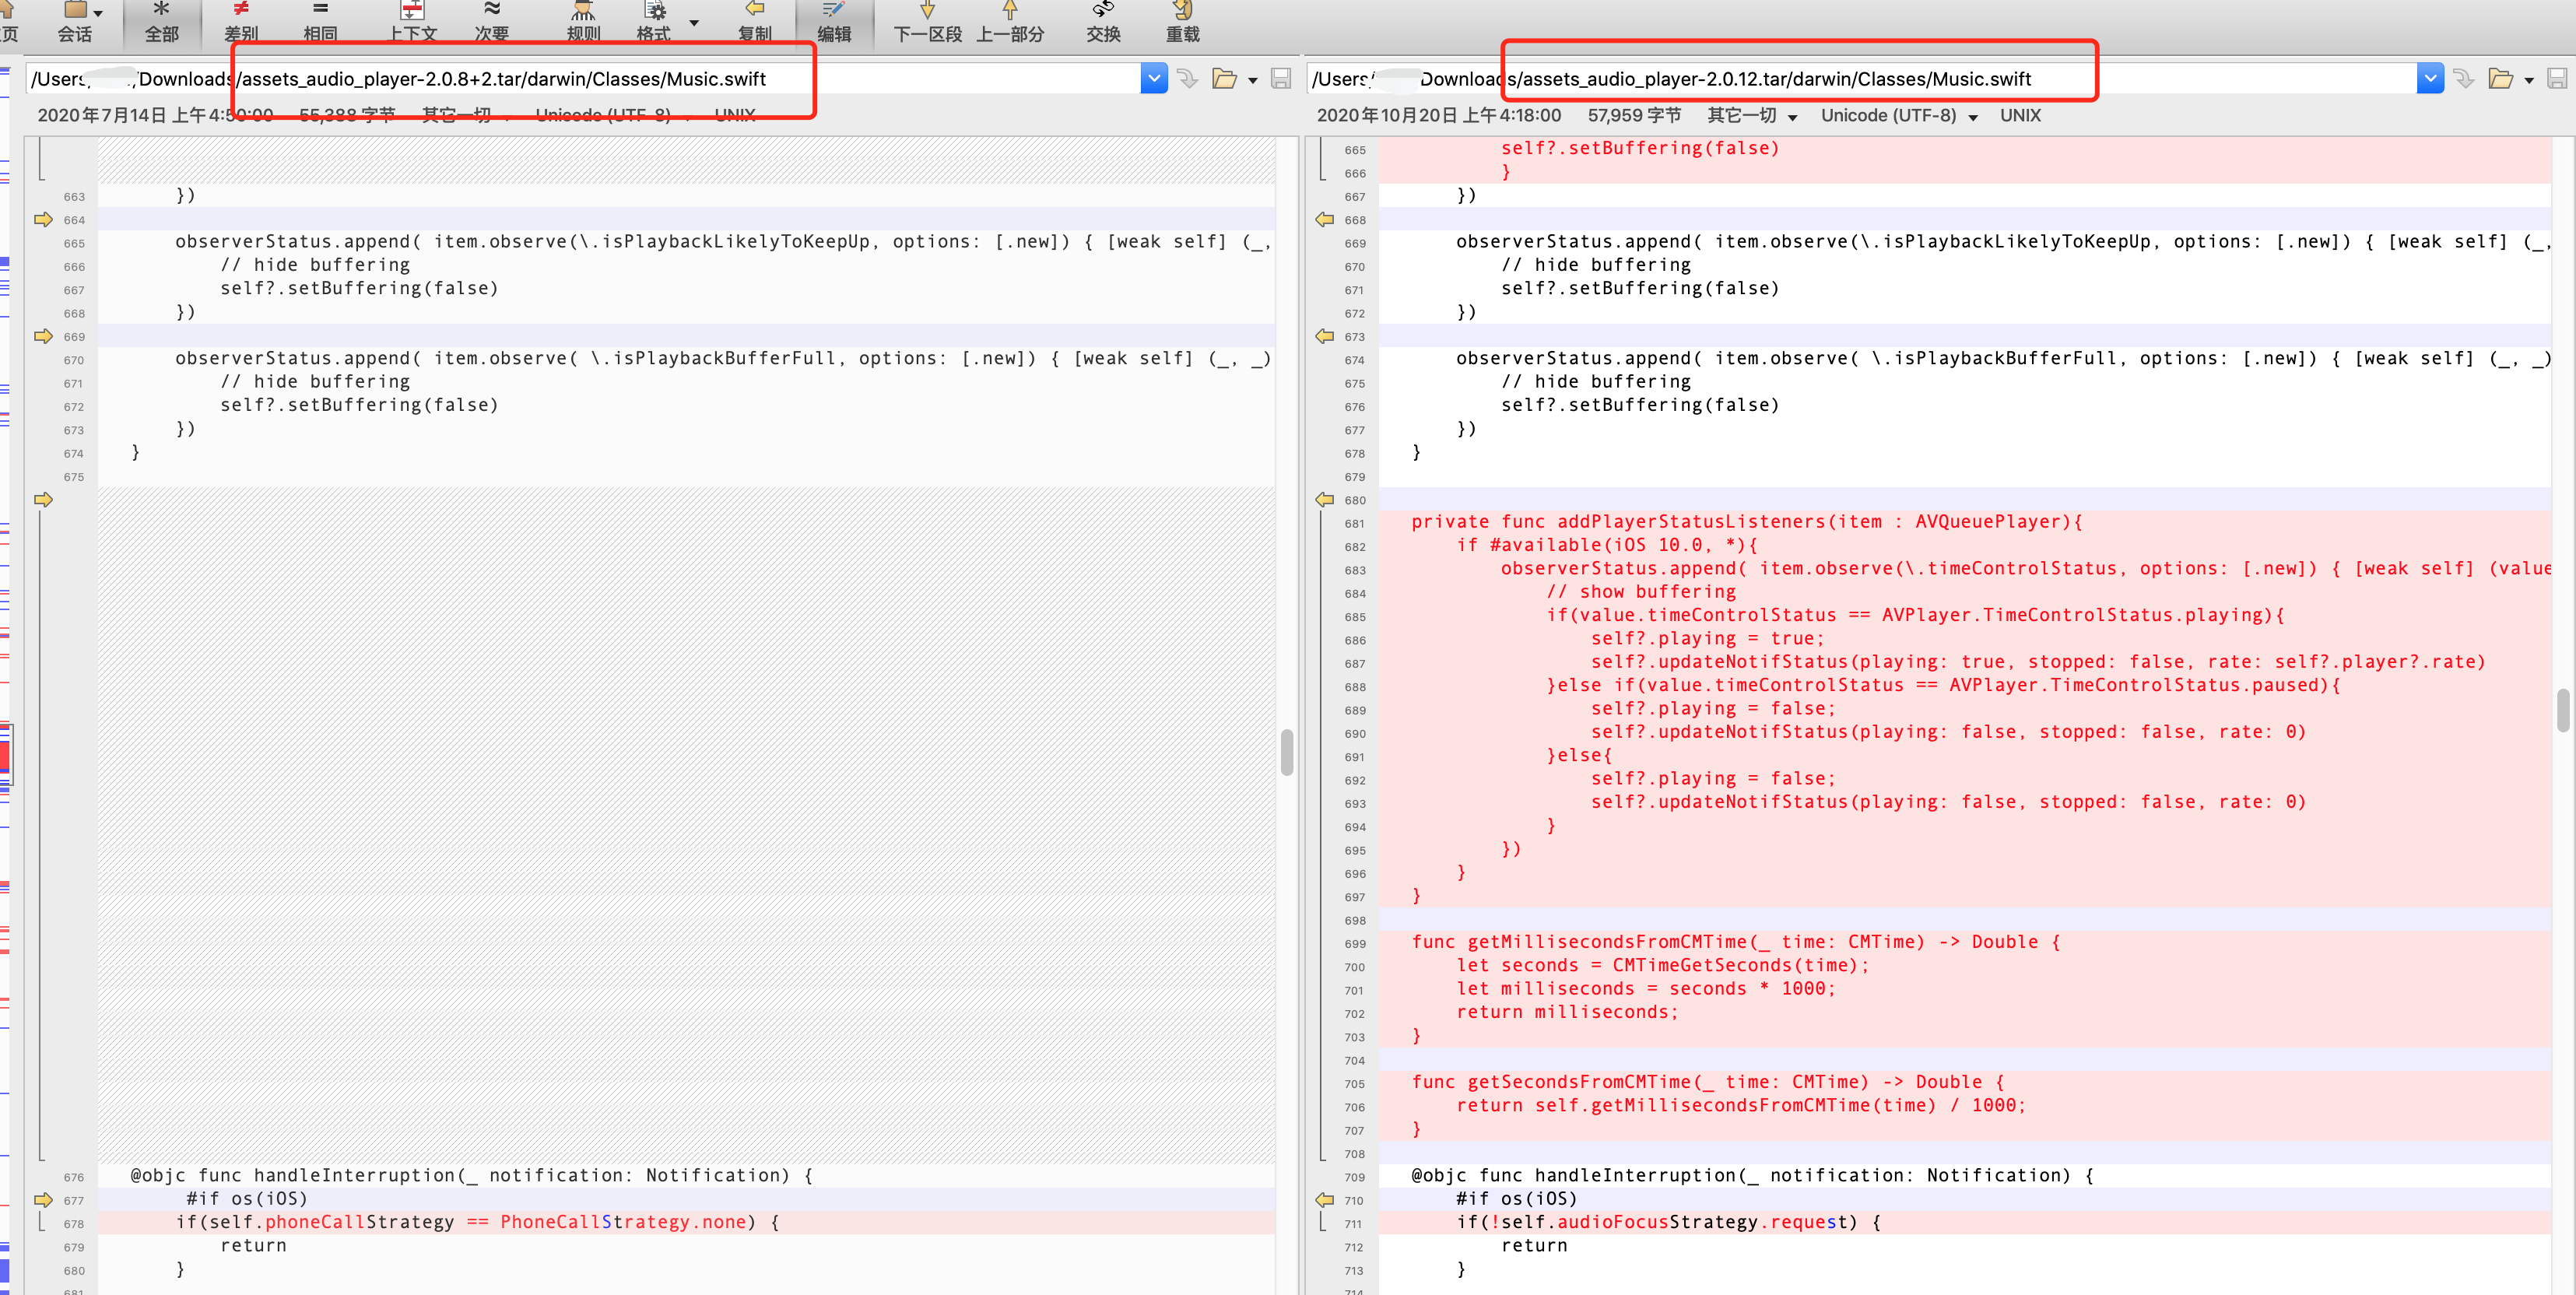This screenshot has height=1295, width=2576.
Task: Click the browse folder icon beside right path
Action: tap(2502, 78)
